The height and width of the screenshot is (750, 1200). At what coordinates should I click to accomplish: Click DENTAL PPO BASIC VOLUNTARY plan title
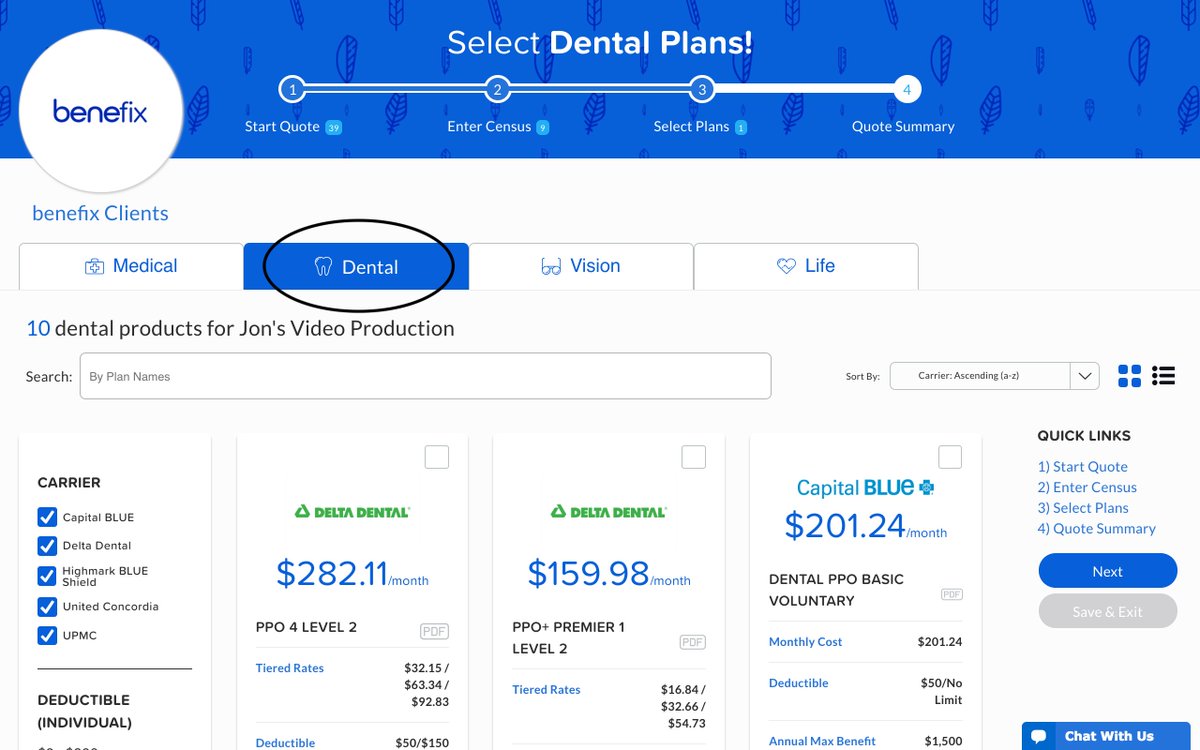[x=836, y=590]
